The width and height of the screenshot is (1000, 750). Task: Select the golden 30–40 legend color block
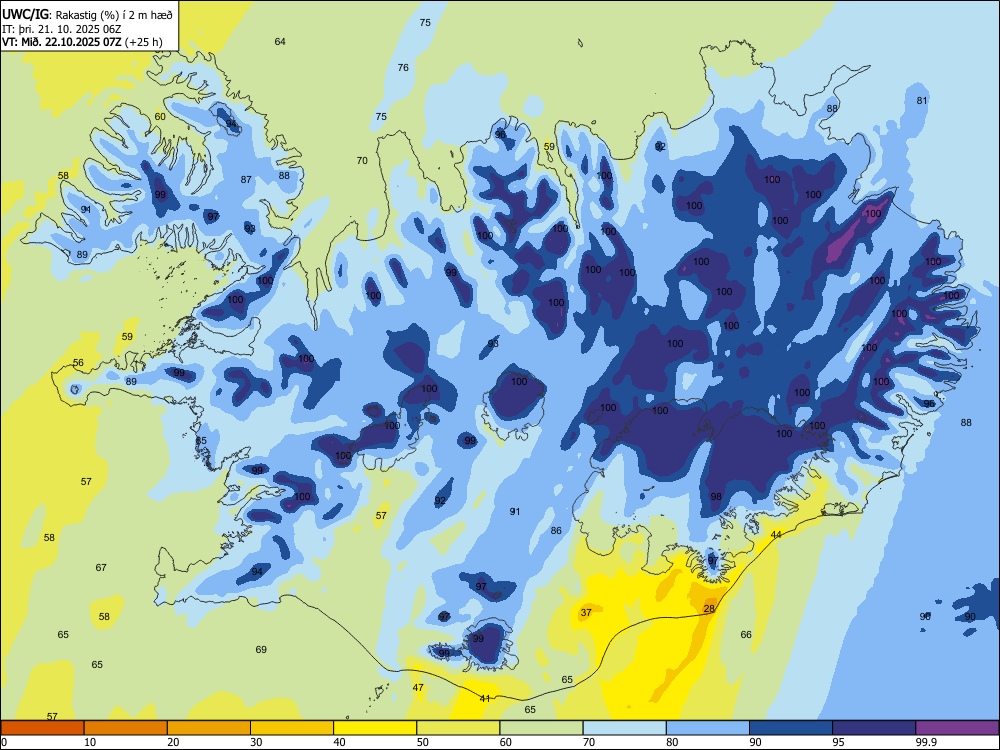point(292,728)
